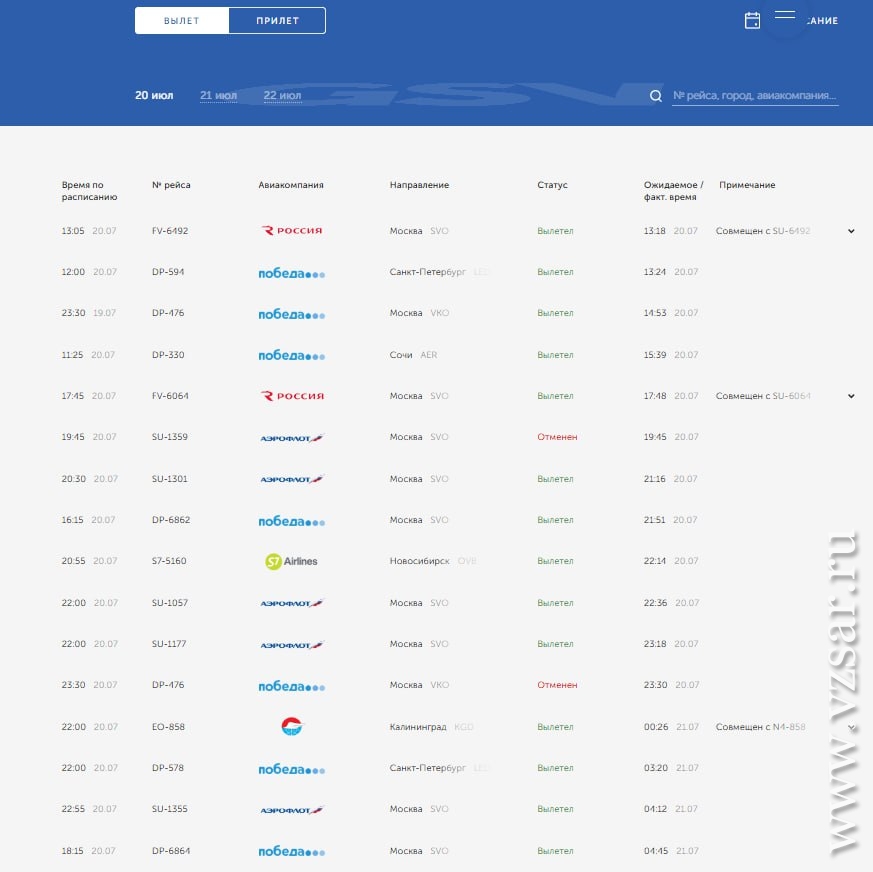
Task: Click flight number SU-1177
Action: [169, 644]
